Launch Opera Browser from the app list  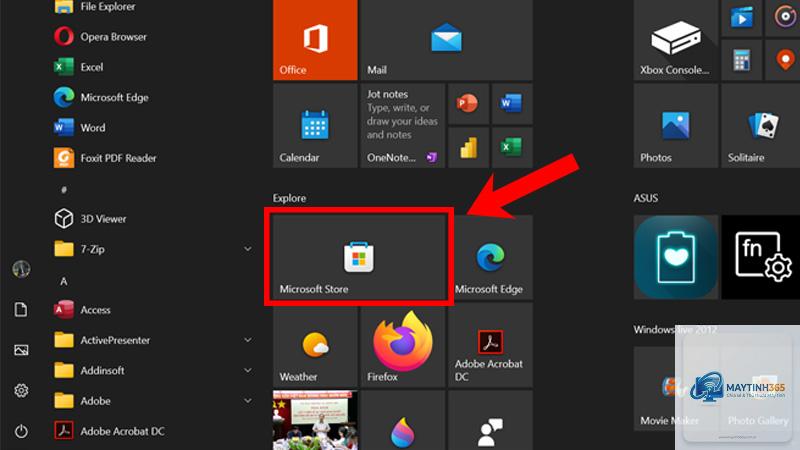tap(153, 37)
